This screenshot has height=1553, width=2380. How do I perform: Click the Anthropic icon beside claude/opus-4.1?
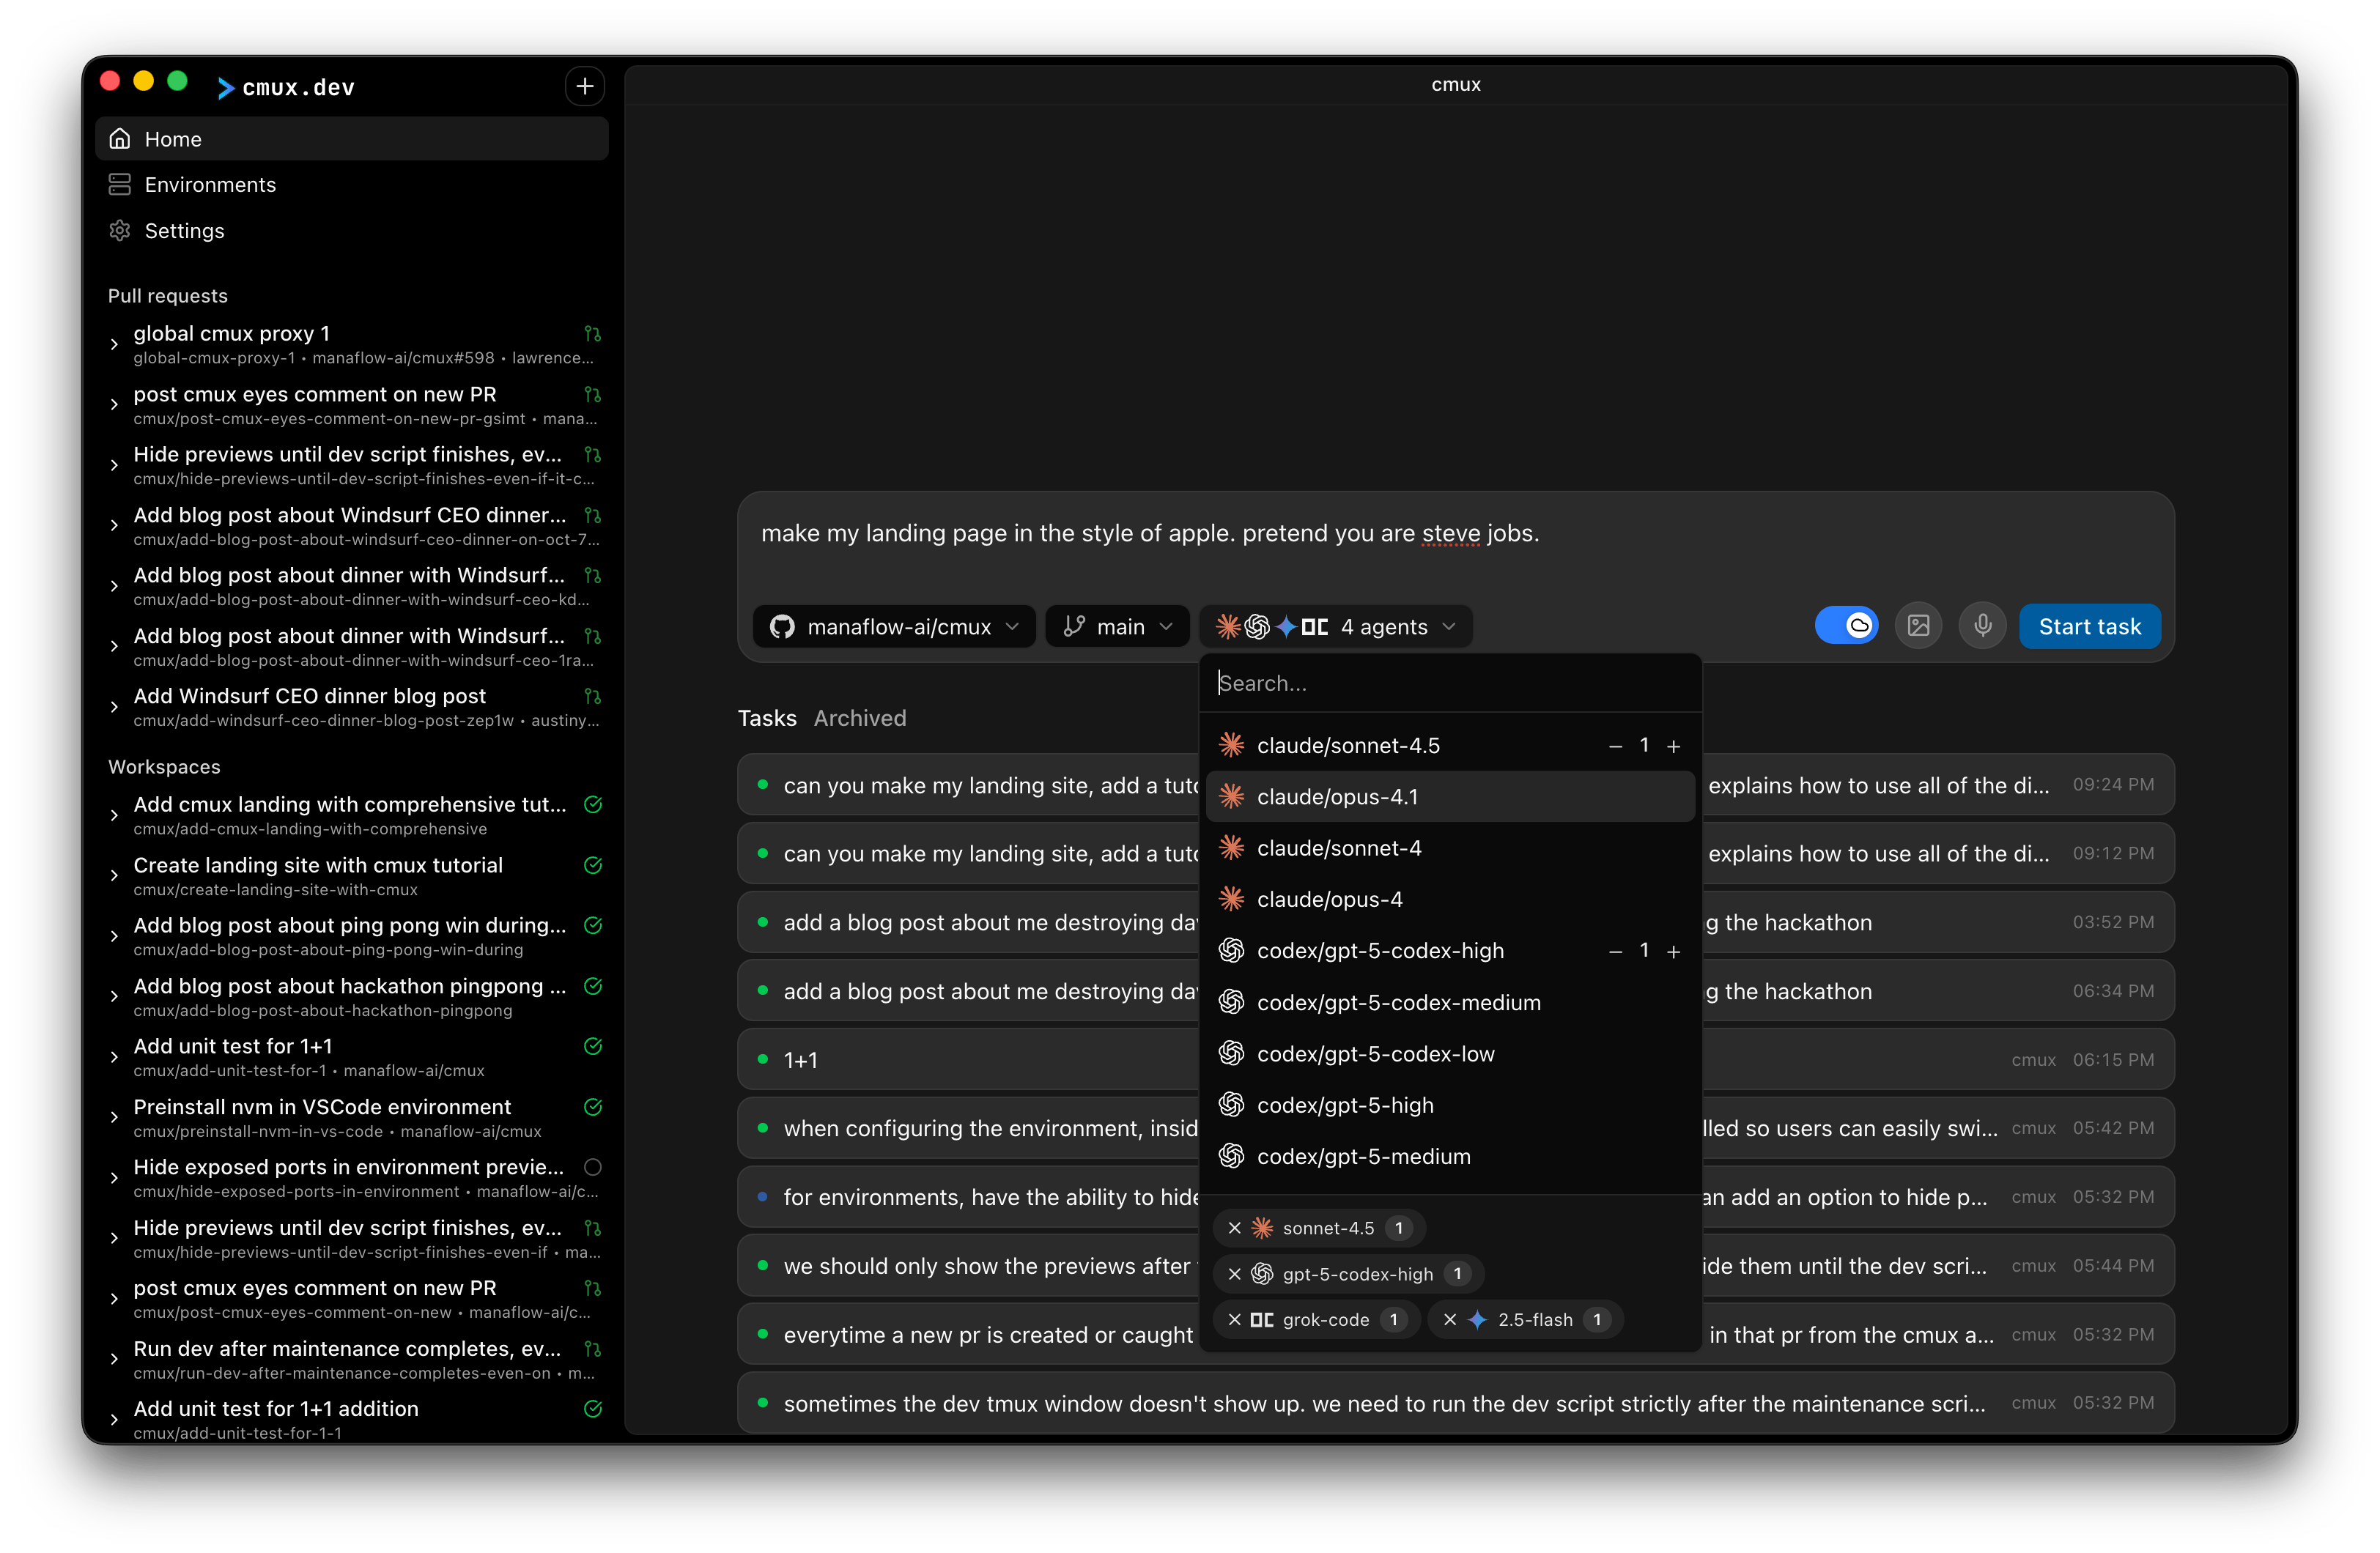click(x=1231, y=796)
